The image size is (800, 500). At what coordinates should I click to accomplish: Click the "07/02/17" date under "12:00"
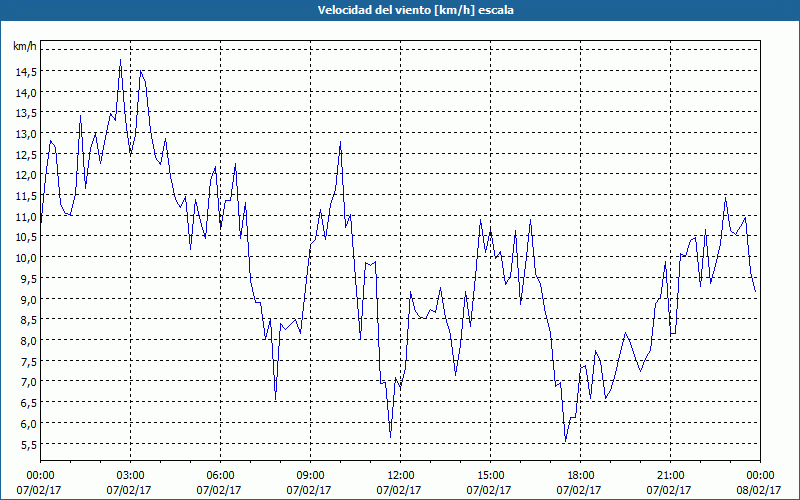[x=399, y=490]
